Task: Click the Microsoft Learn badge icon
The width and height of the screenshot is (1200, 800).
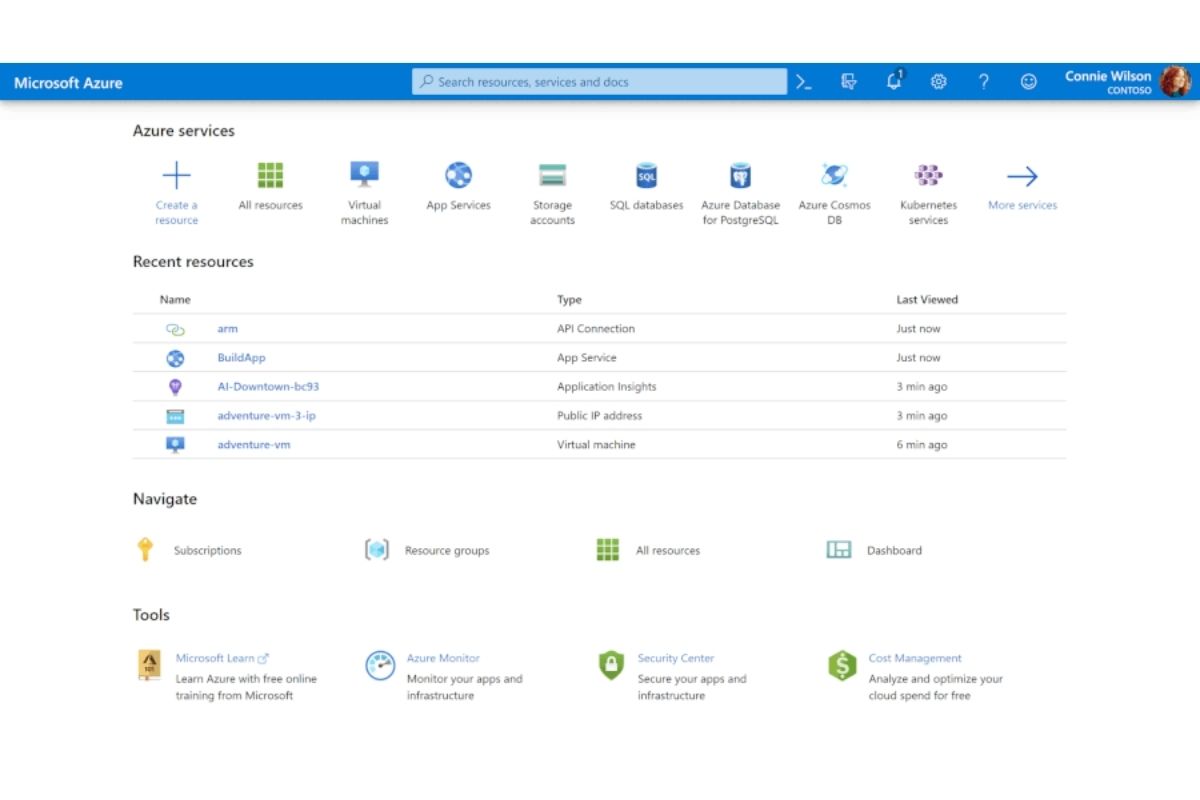Action: click(149, 666)
